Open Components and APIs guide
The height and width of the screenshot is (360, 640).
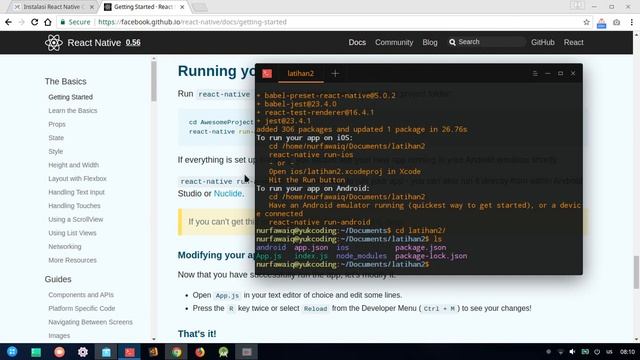coord(81,295)
